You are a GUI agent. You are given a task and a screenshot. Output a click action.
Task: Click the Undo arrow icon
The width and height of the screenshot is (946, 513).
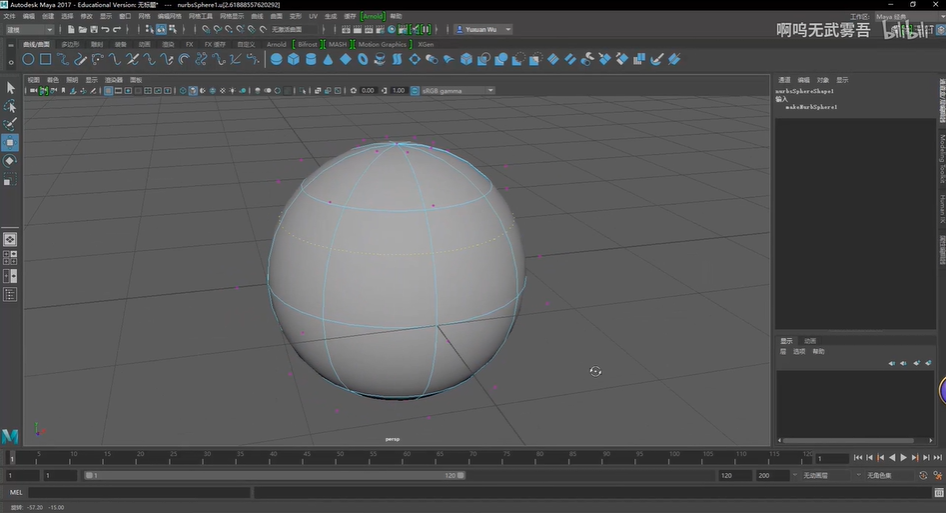pos(106,29)
